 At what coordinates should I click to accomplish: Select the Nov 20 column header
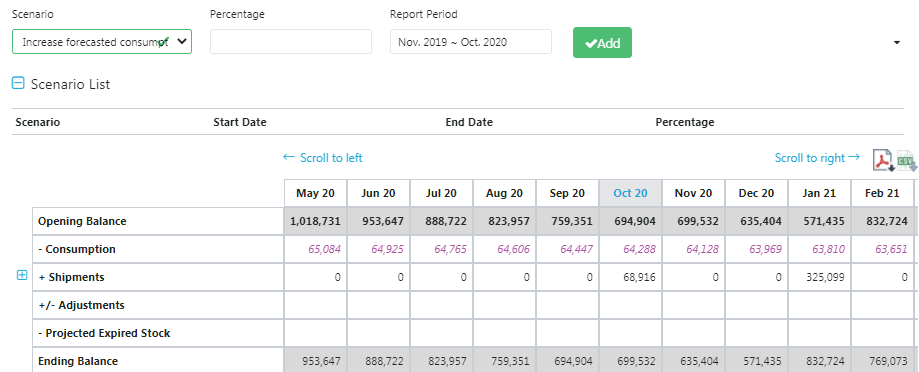(693, 193)
